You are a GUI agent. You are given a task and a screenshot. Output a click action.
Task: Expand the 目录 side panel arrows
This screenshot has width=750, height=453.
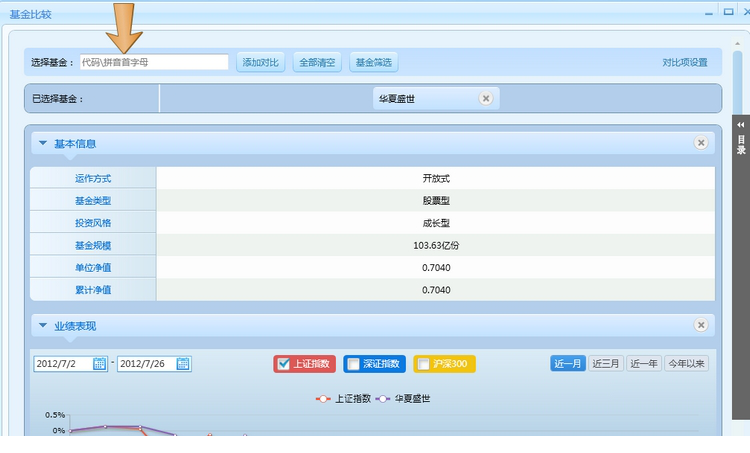point(740,125)
